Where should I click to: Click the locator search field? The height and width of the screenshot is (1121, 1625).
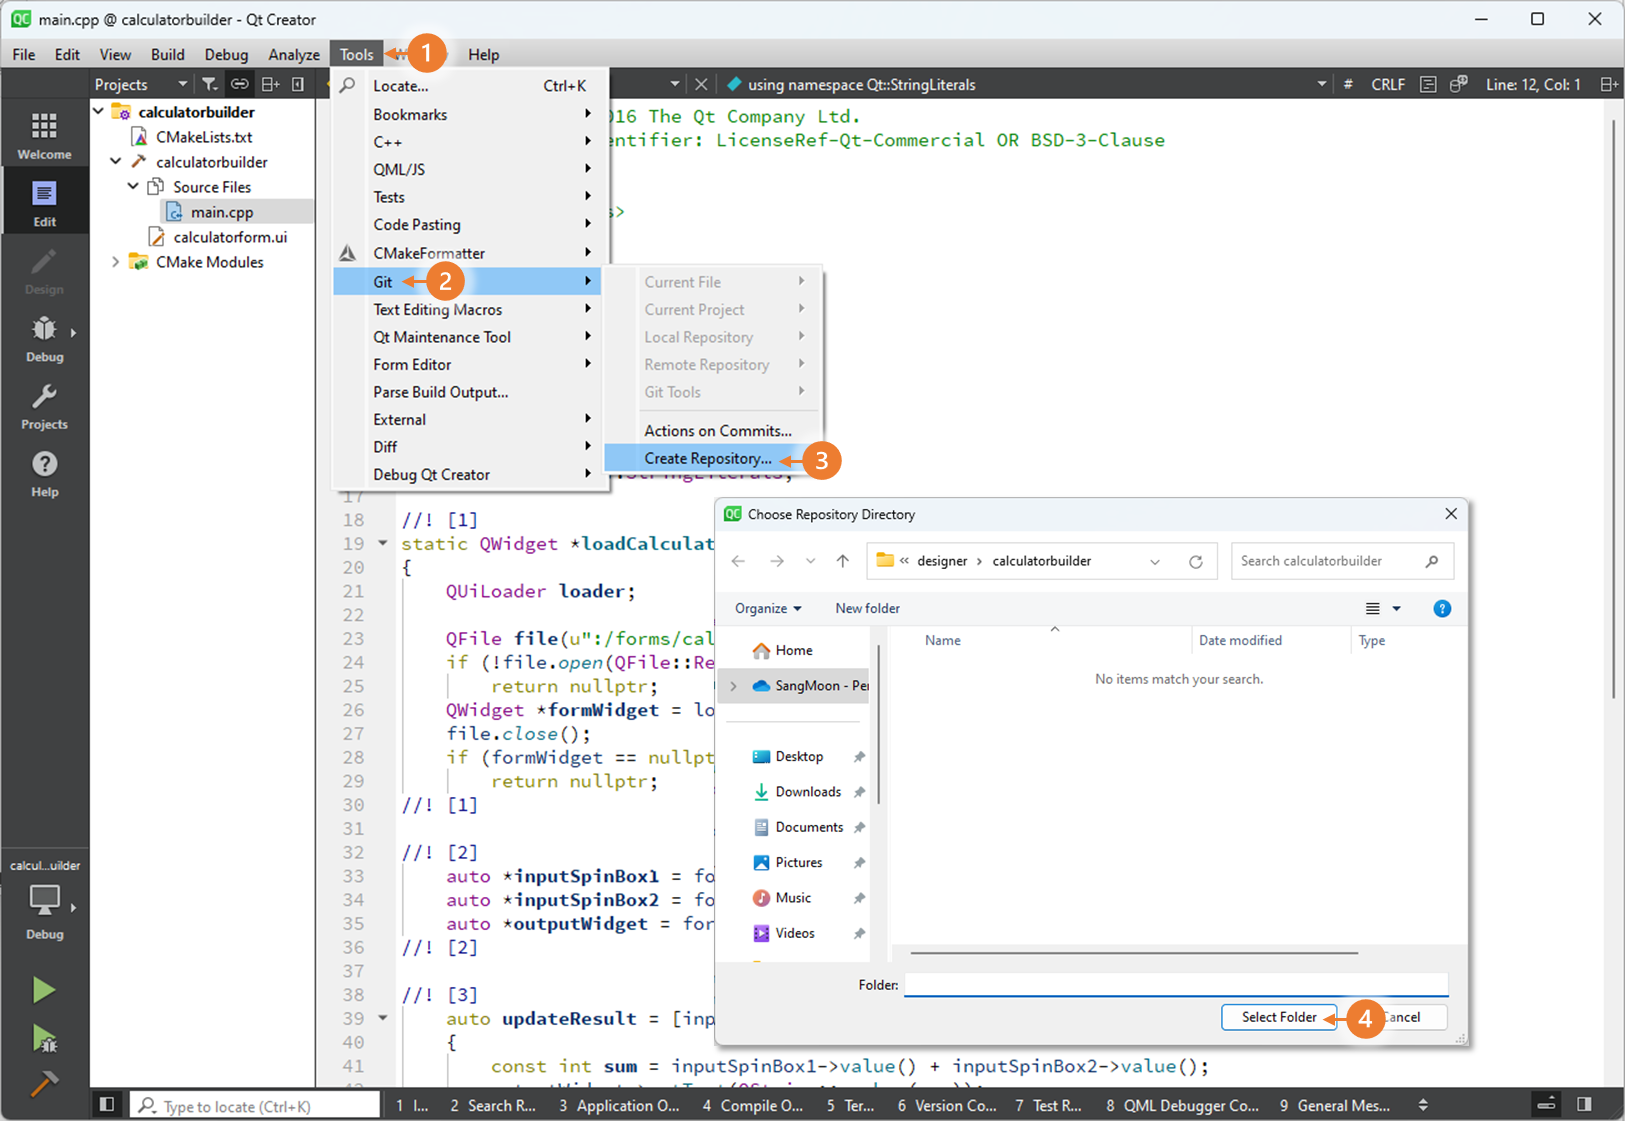(x=257, y=1105)
